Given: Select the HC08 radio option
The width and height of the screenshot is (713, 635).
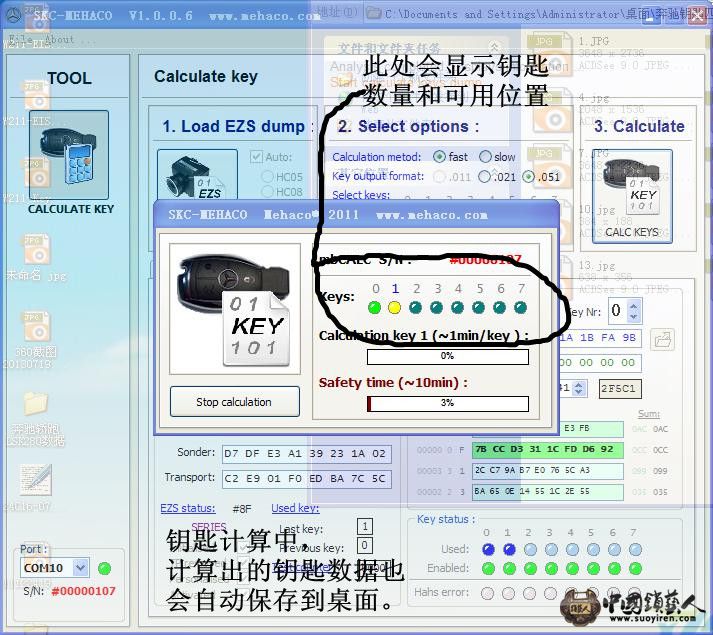Looking at the screenshot, I should pyautogui.click(x=267, y=192).
